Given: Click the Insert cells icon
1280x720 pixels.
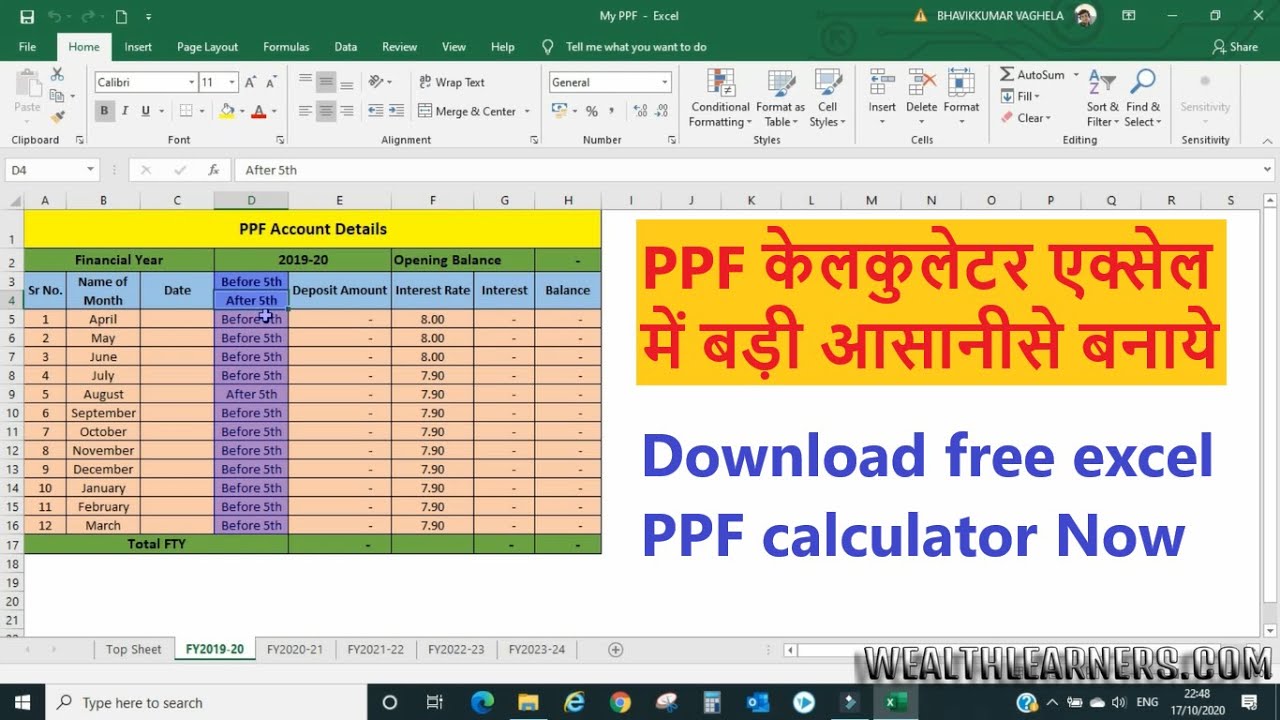Looking at the screenshot, I should [882, 84].
